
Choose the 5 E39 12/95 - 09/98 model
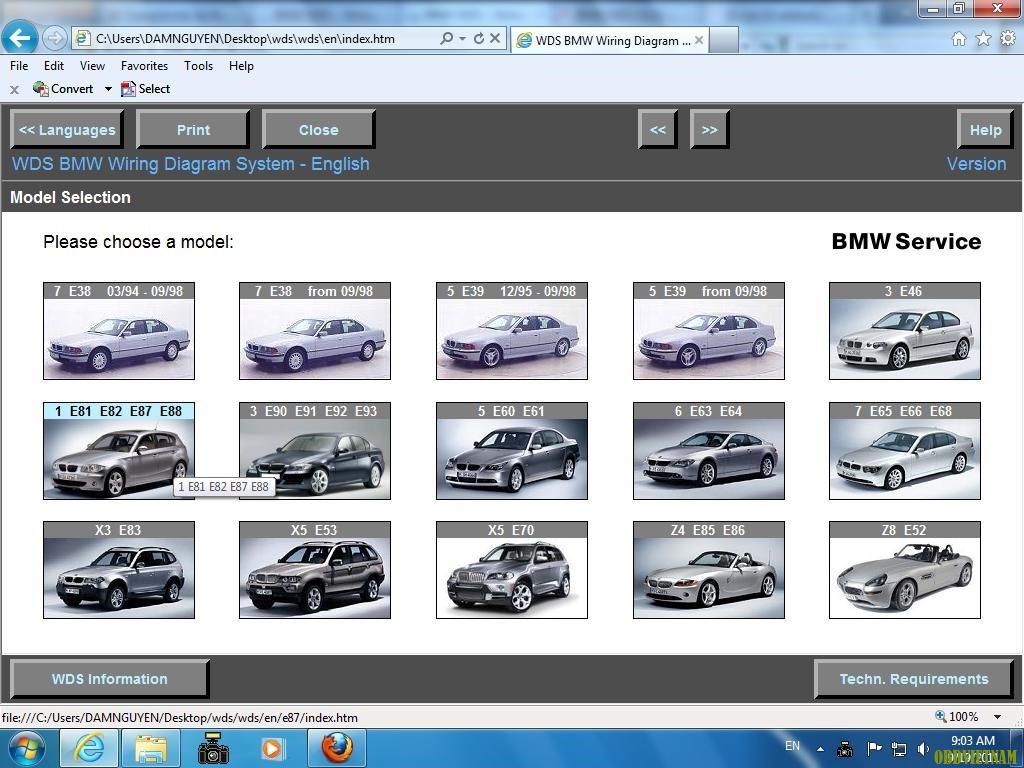[x=512, y=330]
